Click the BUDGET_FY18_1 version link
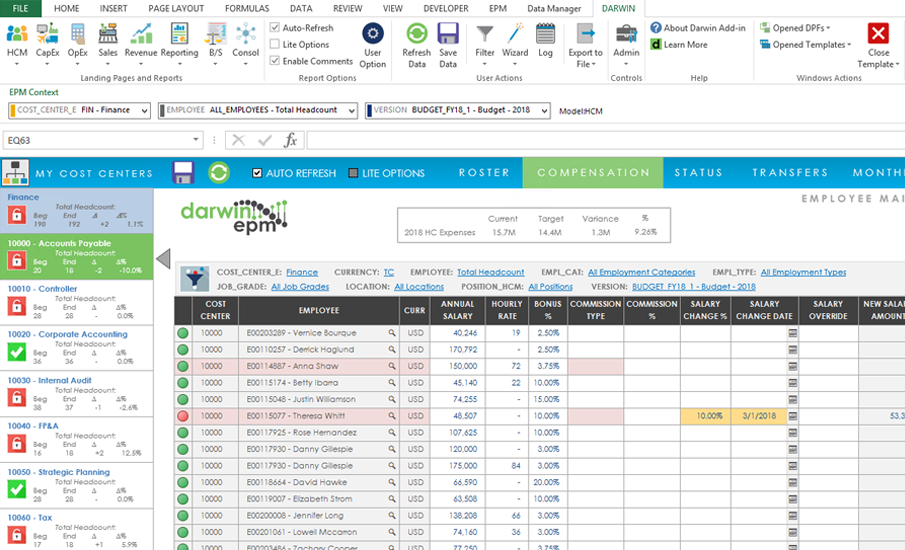 (x=694, y=287)
